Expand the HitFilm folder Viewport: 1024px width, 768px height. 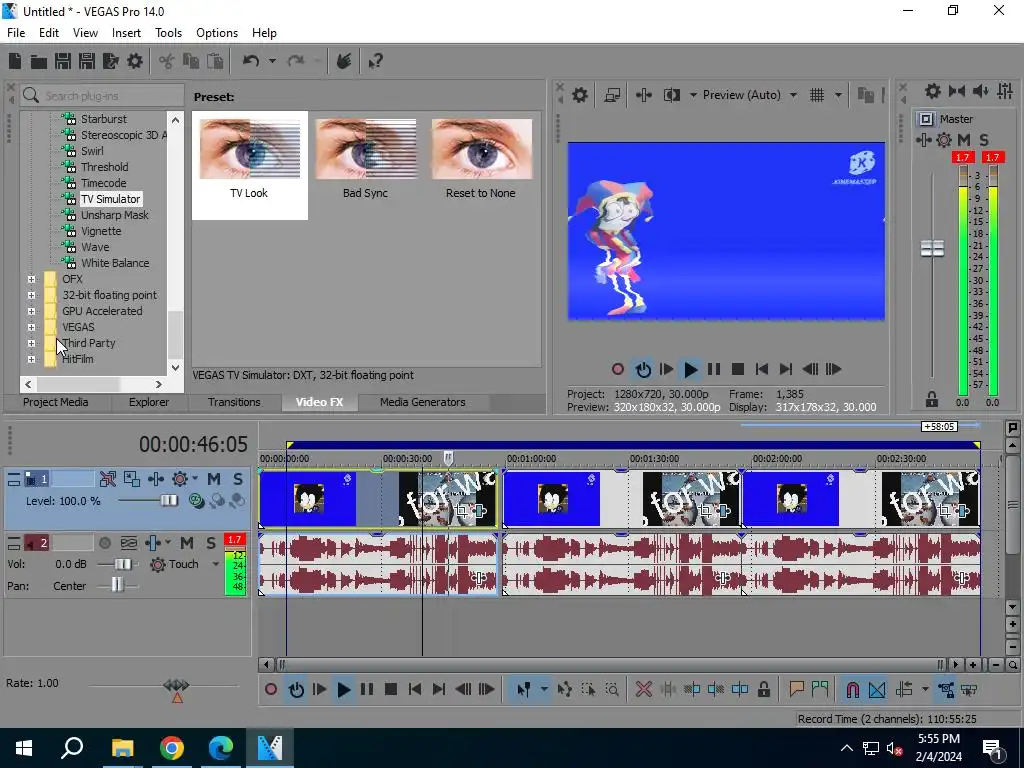(x=31, y=359)
